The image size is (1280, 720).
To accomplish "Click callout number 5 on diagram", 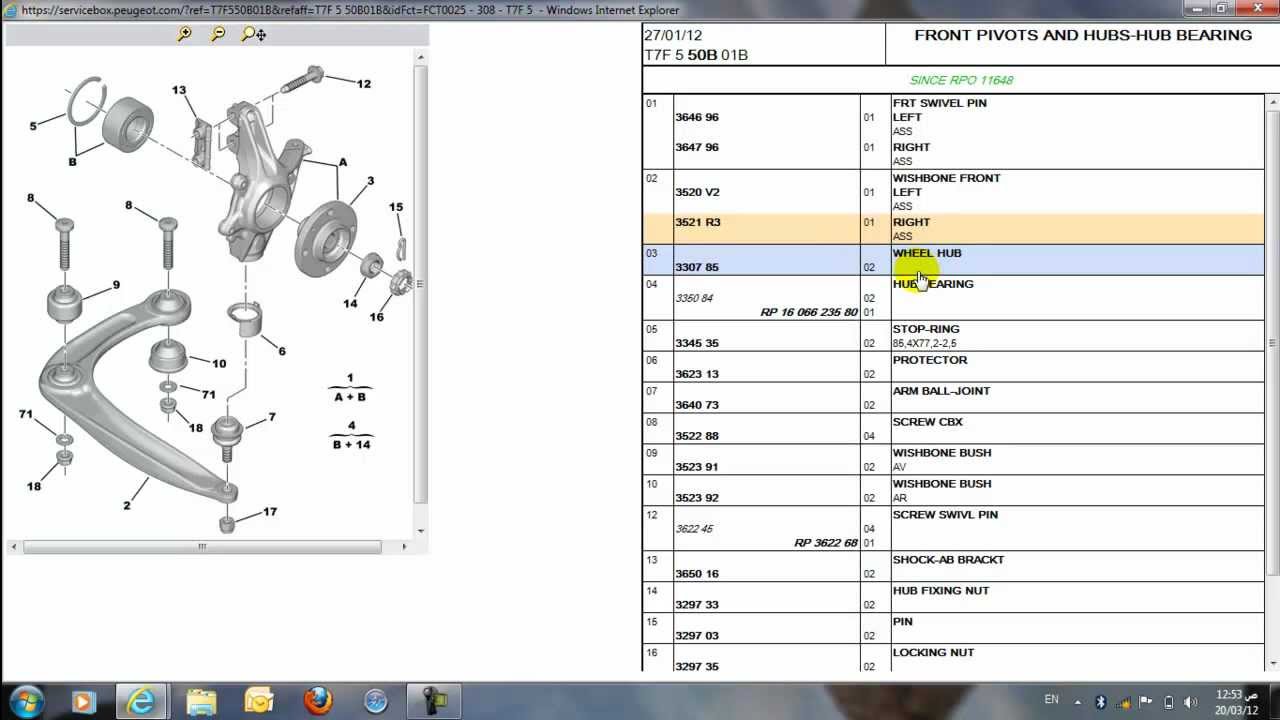I will (33, 126).
